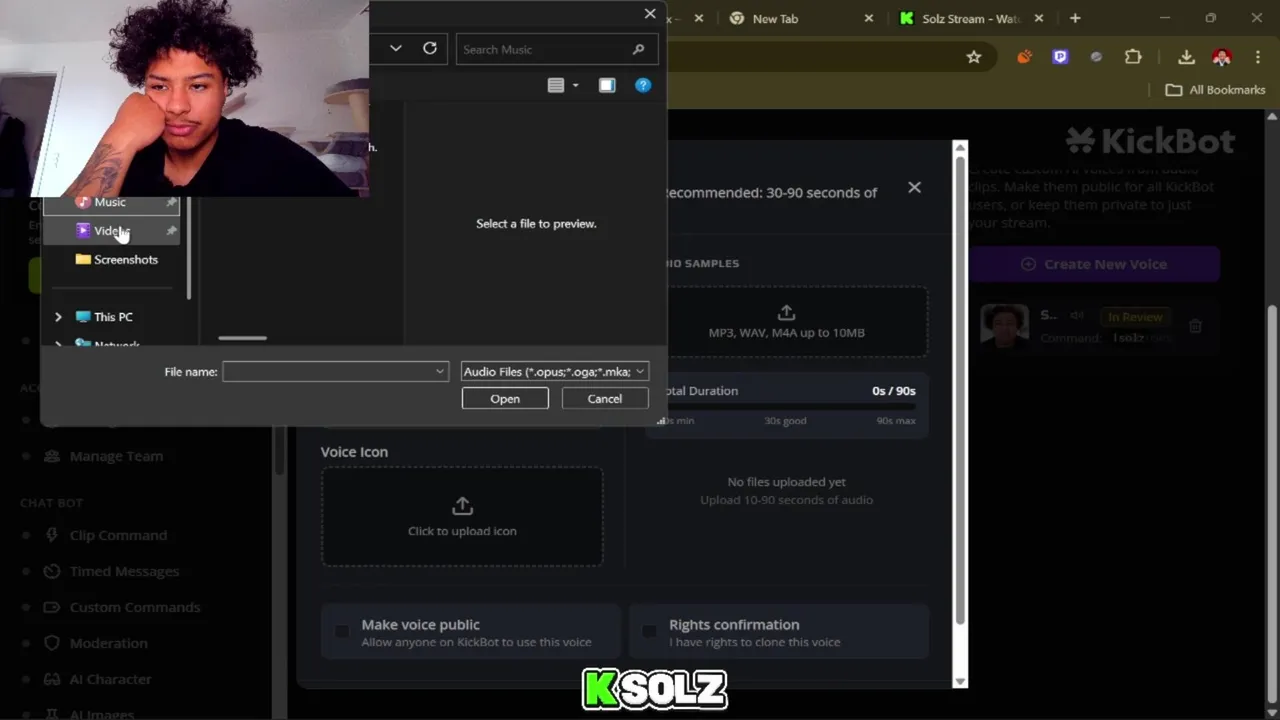Close the Create Voice modal with X
The height and width of the screenshot is (720, 1280).
[914, 187]
